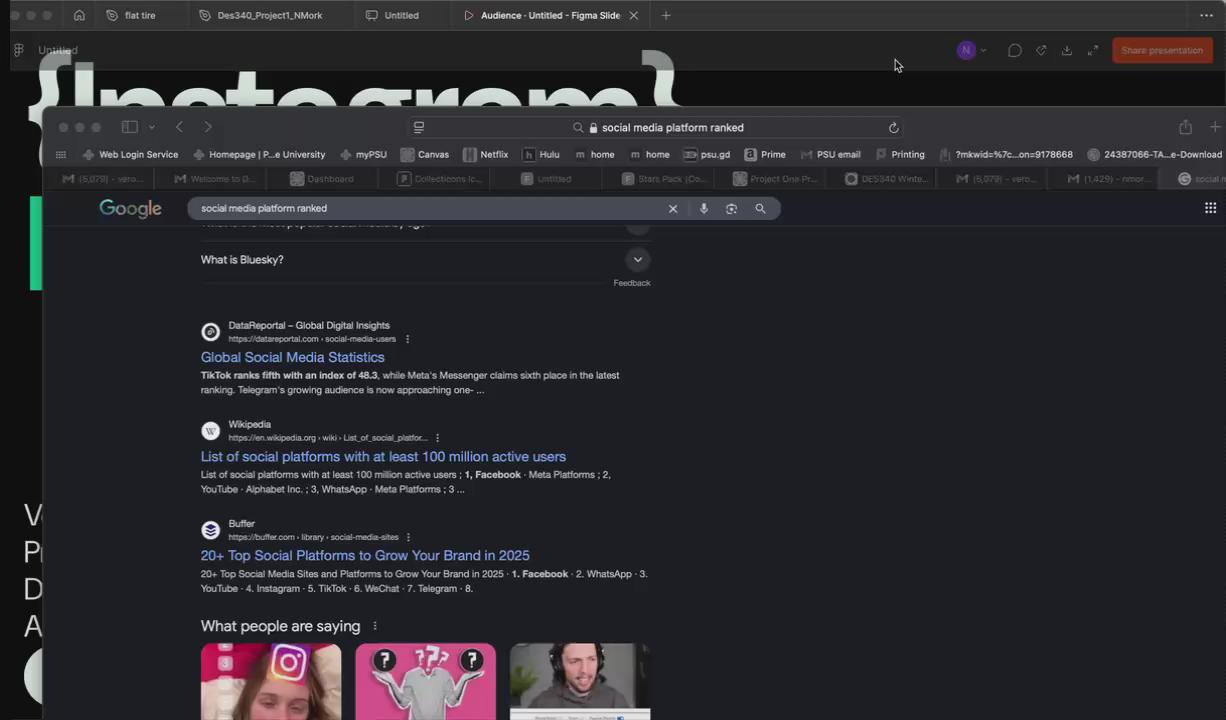This screenshot has width=1226, height=720.
Task: Open comments in the Figma presentation toolbar
Action: pyautogui.click(x=1015, y=50)
